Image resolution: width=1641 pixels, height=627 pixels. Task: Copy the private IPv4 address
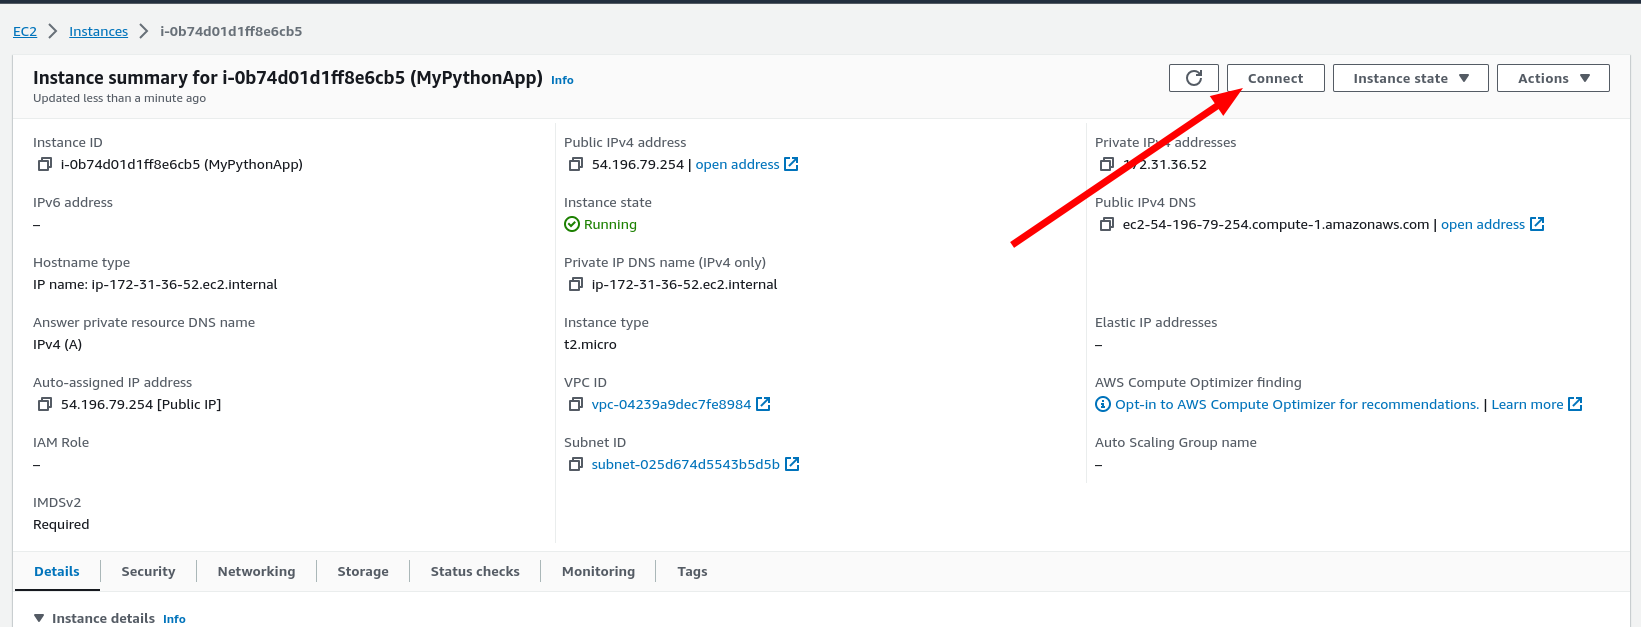(1106, 164)
